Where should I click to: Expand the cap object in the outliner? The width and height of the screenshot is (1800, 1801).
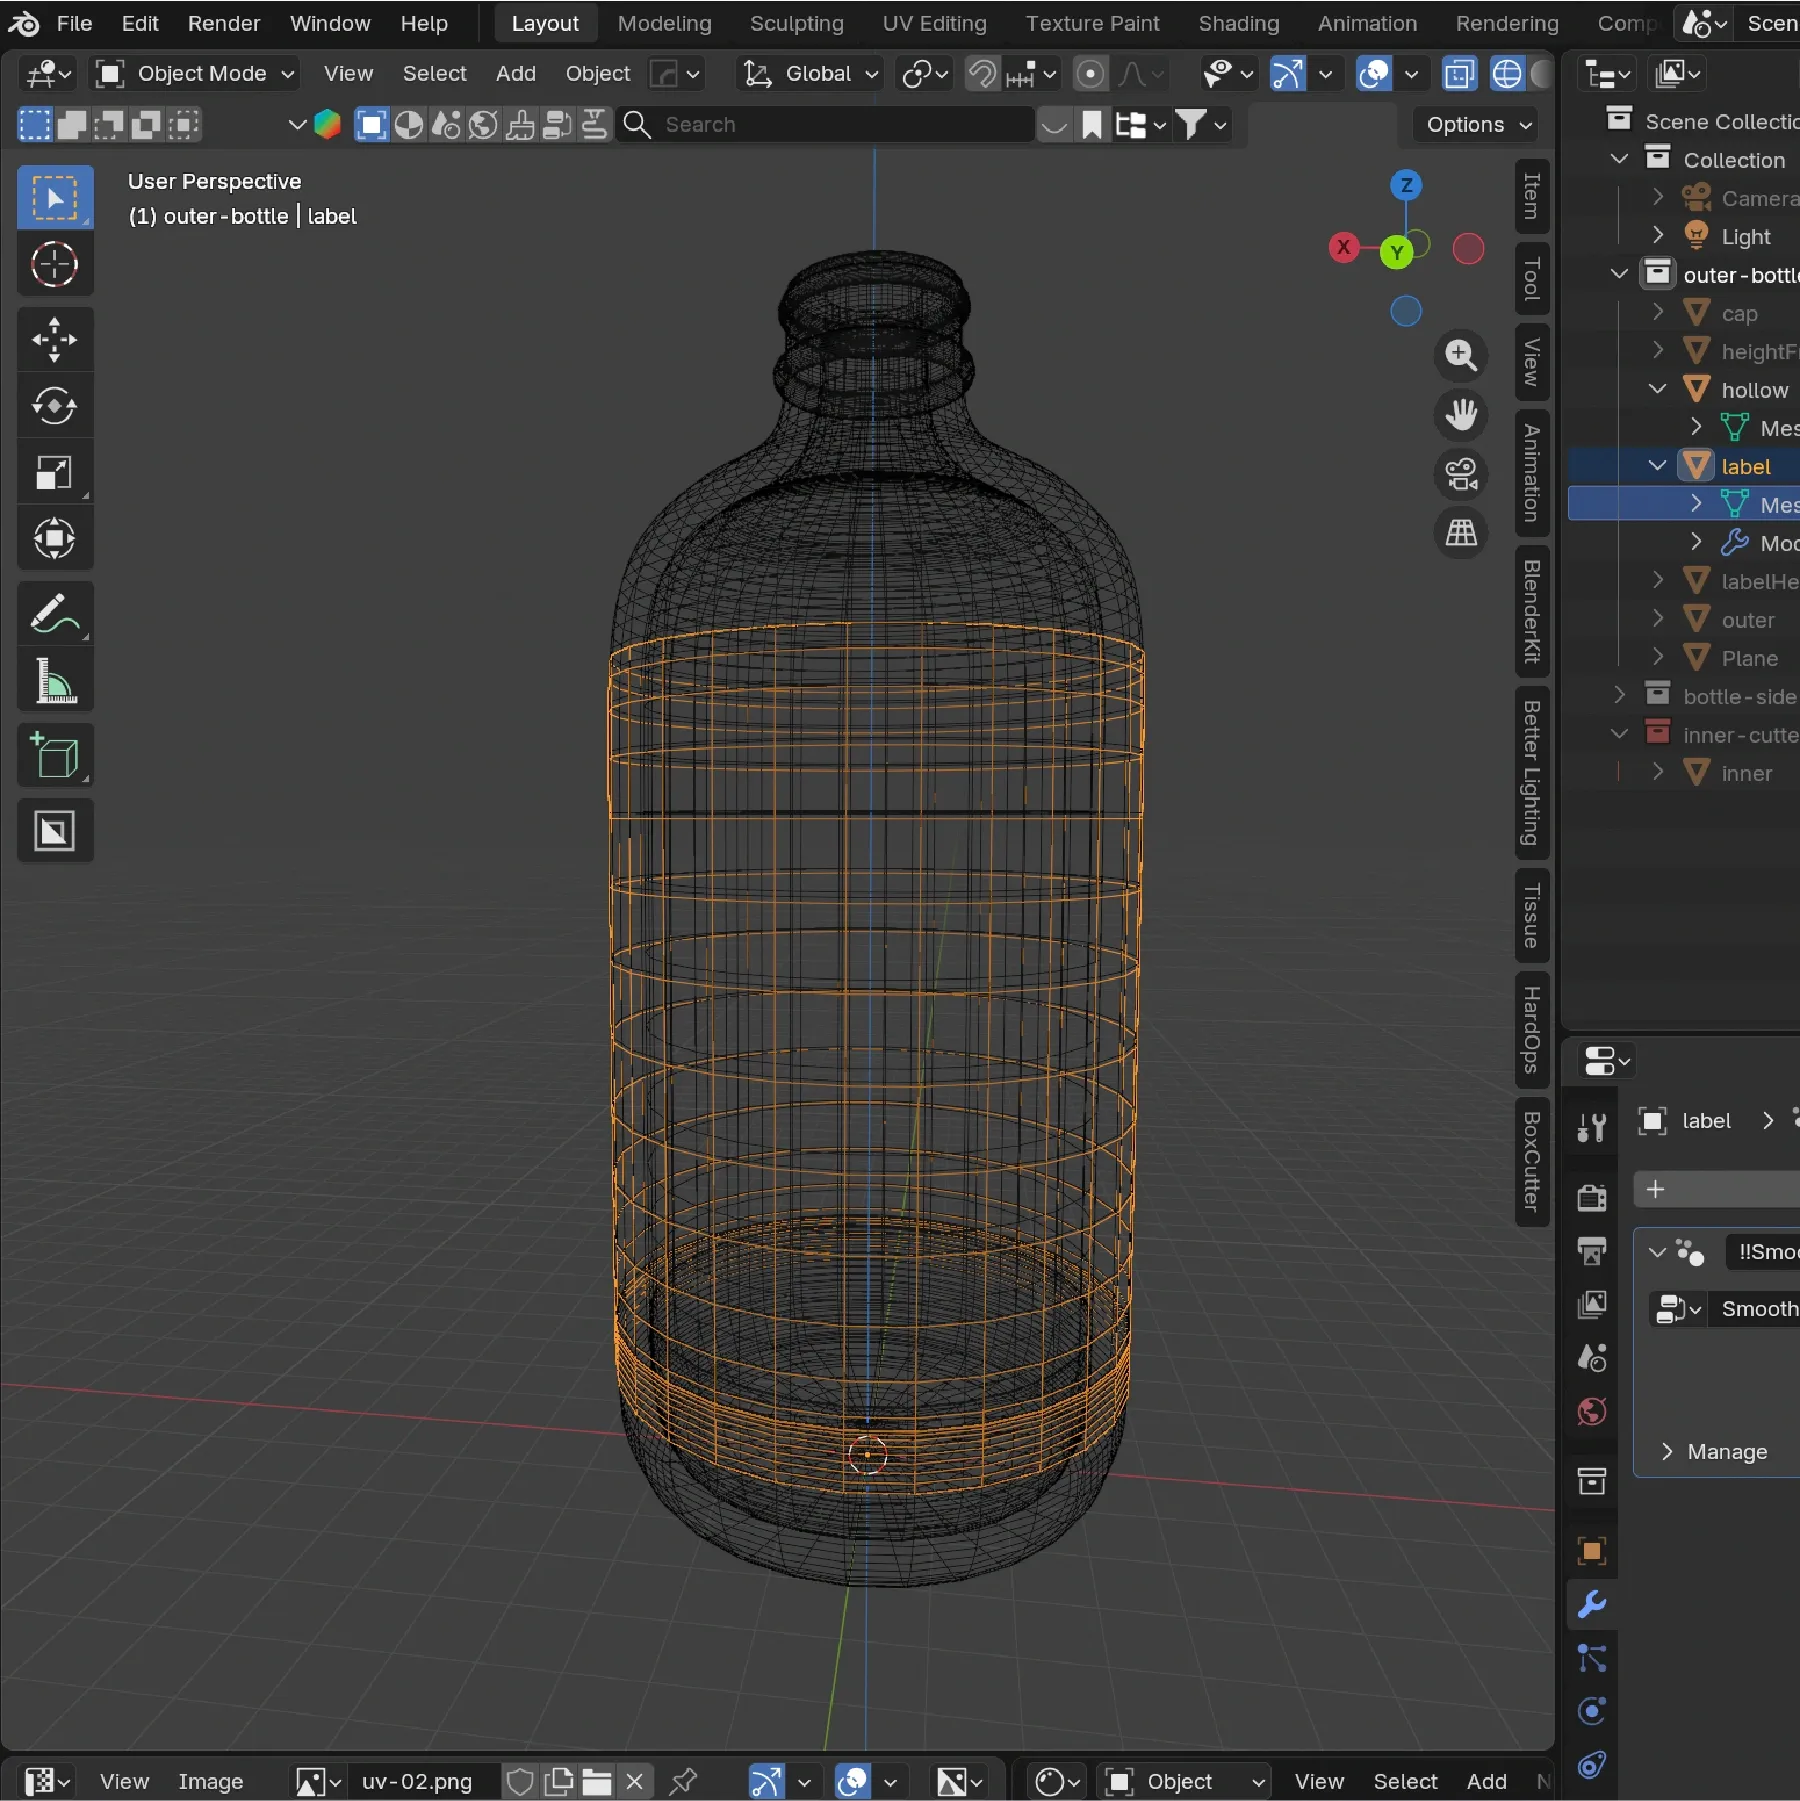click(x=1658, y=312)
